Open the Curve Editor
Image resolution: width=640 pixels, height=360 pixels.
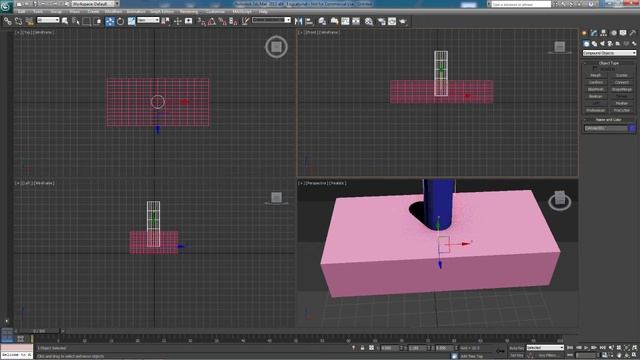point(345,21)
